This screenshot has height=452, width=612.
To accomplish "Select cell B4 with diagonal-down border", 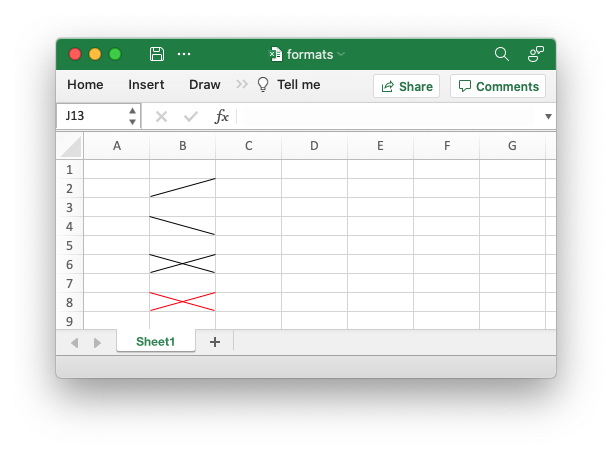I will coord(183,226).
